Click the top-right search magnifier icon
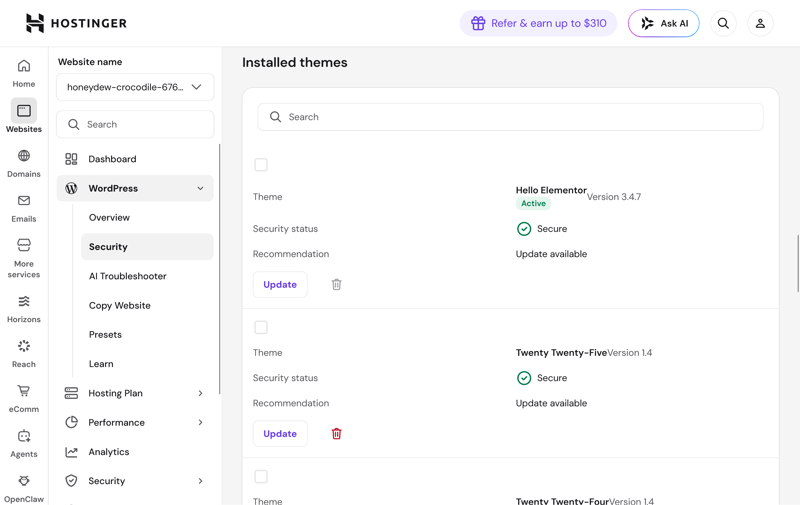Image resolution: width=800 pixels, height=505 pixels. 723,23
